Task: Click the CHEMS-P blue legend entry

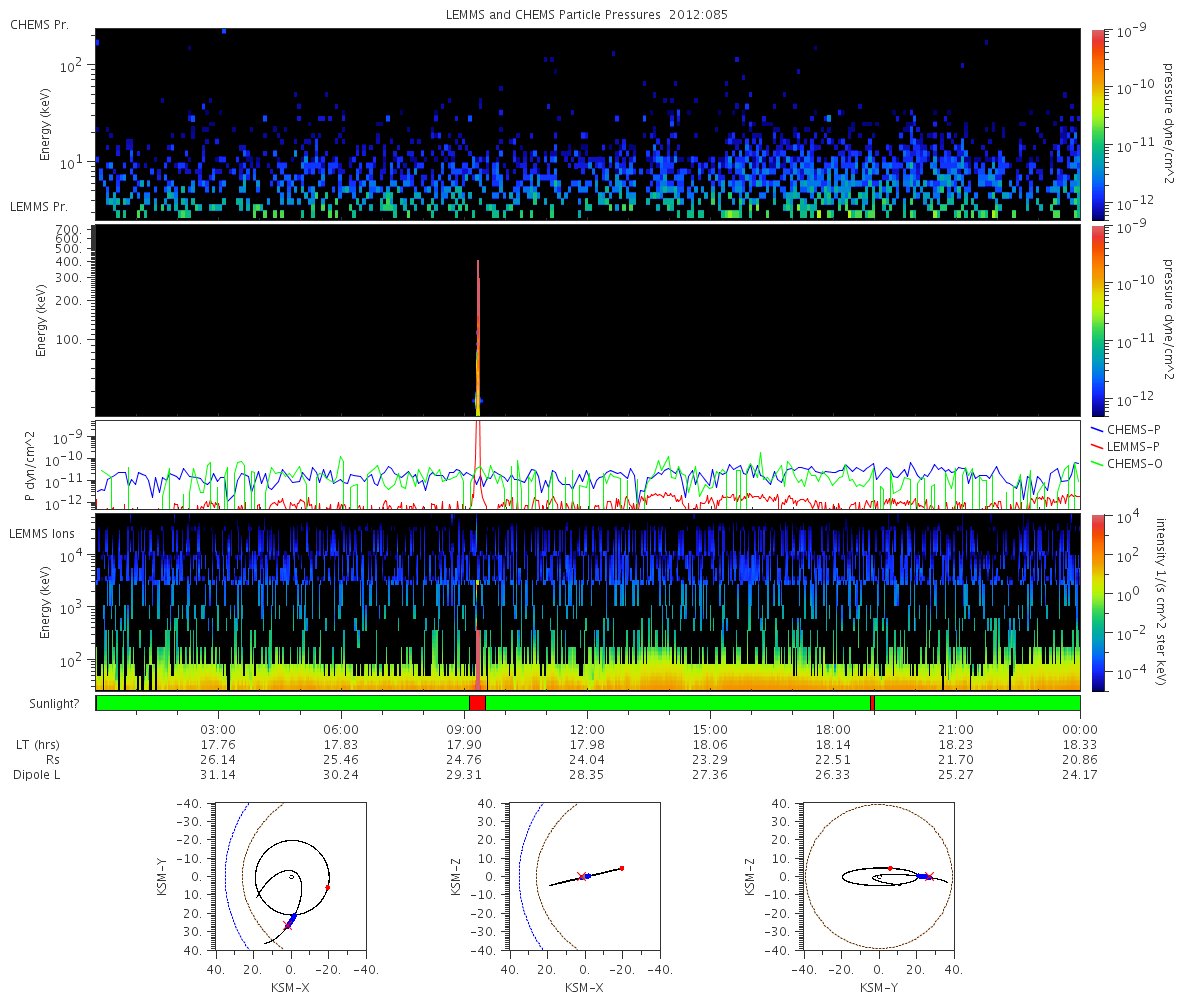Action: (1135, 429)
